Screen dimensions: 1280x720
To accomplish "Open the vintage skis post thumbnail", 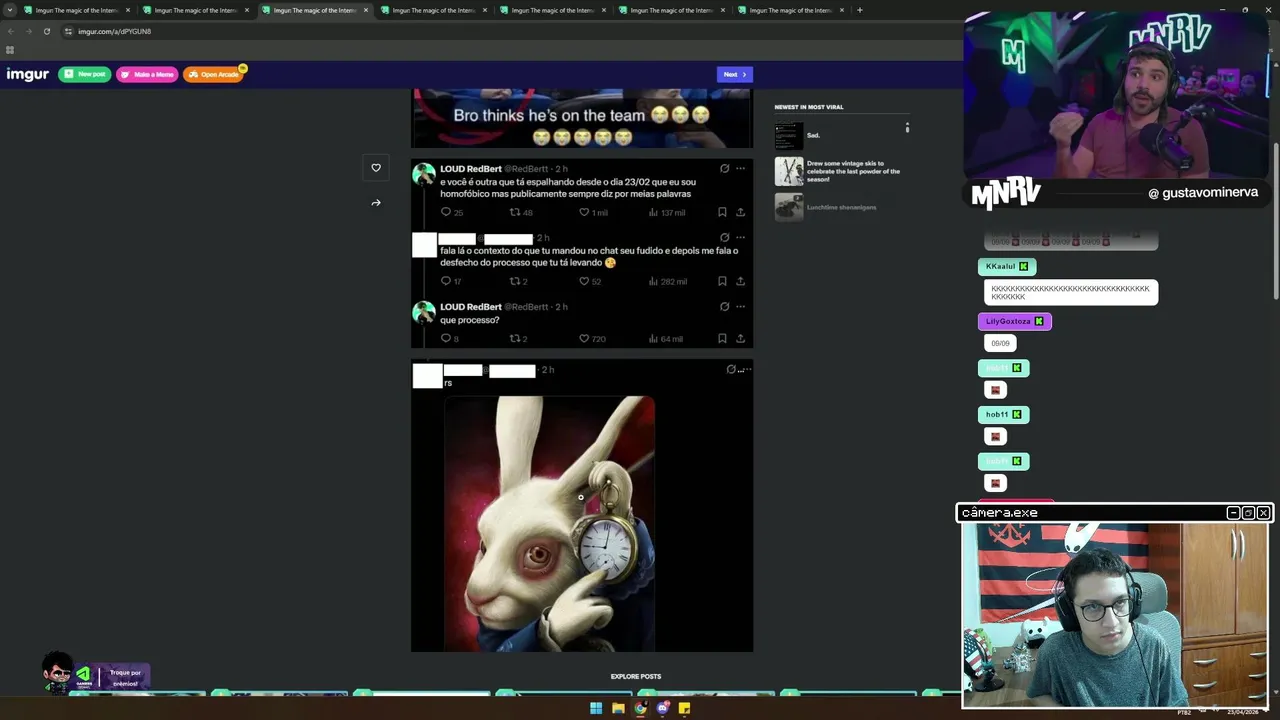I will click(x=789, y=171).
